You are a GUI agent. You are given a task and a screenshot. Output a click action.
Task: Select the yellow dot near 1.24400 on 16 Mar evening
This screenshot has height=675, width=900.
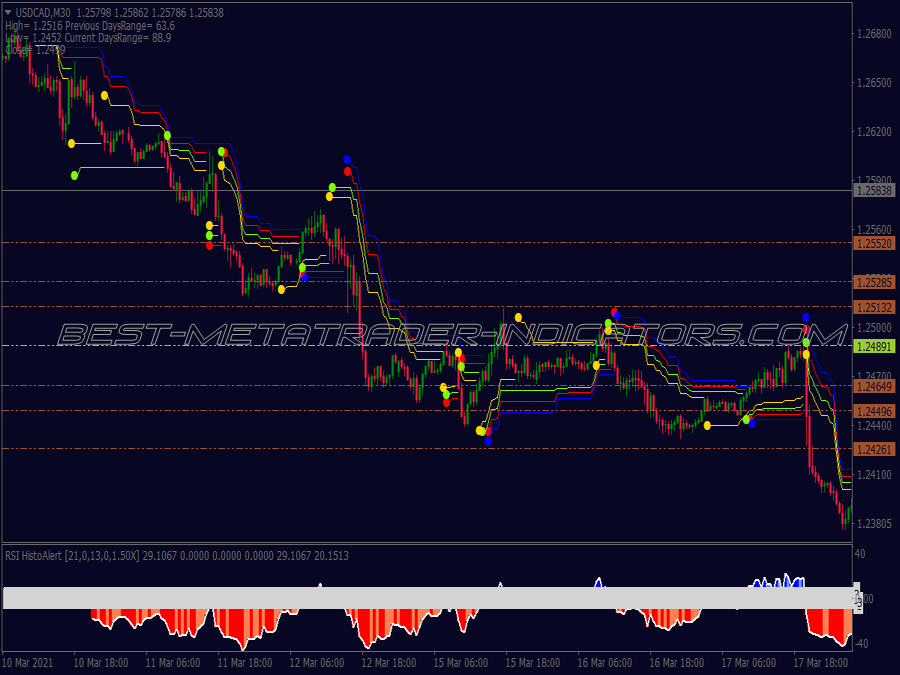click(x=707, y=425)
